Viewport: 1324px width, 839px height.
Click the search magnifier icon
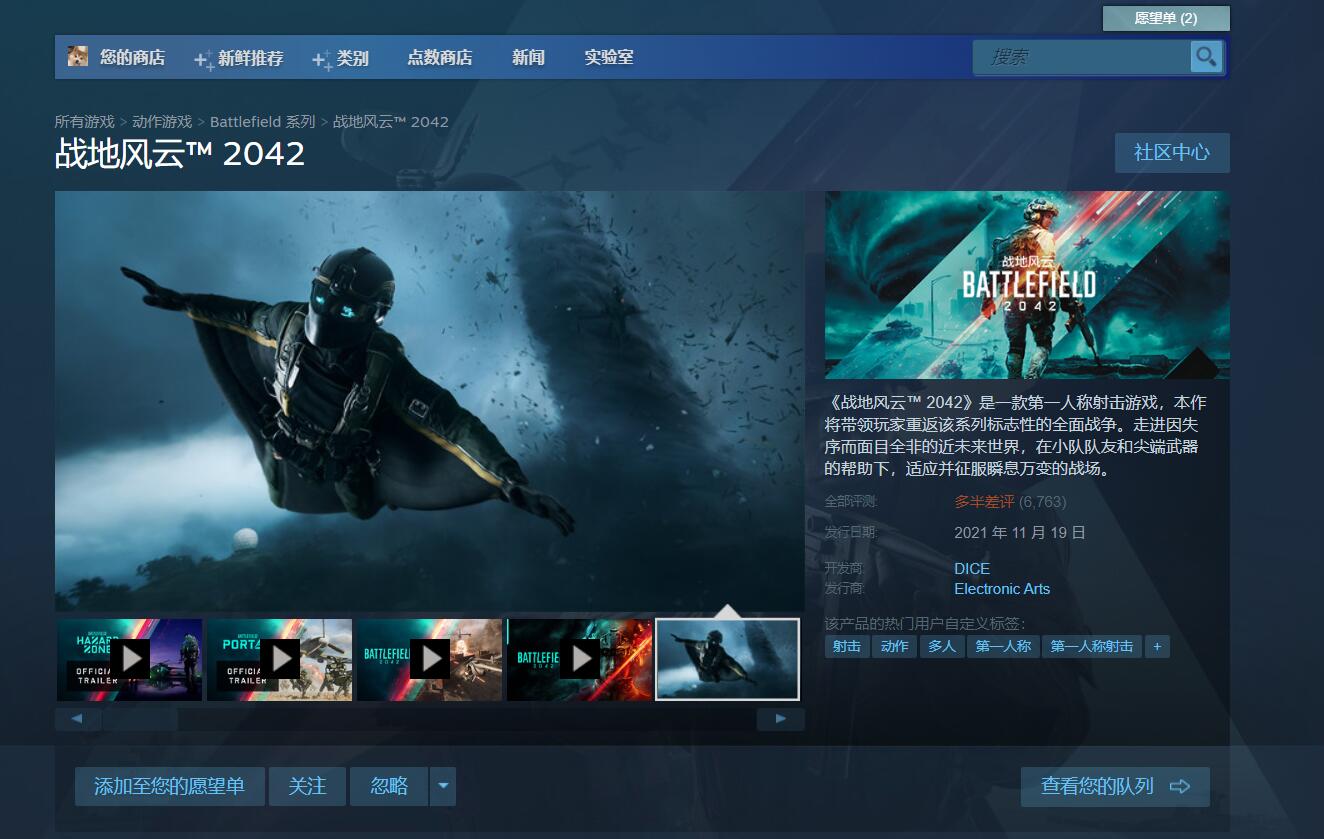[1206, 57]
